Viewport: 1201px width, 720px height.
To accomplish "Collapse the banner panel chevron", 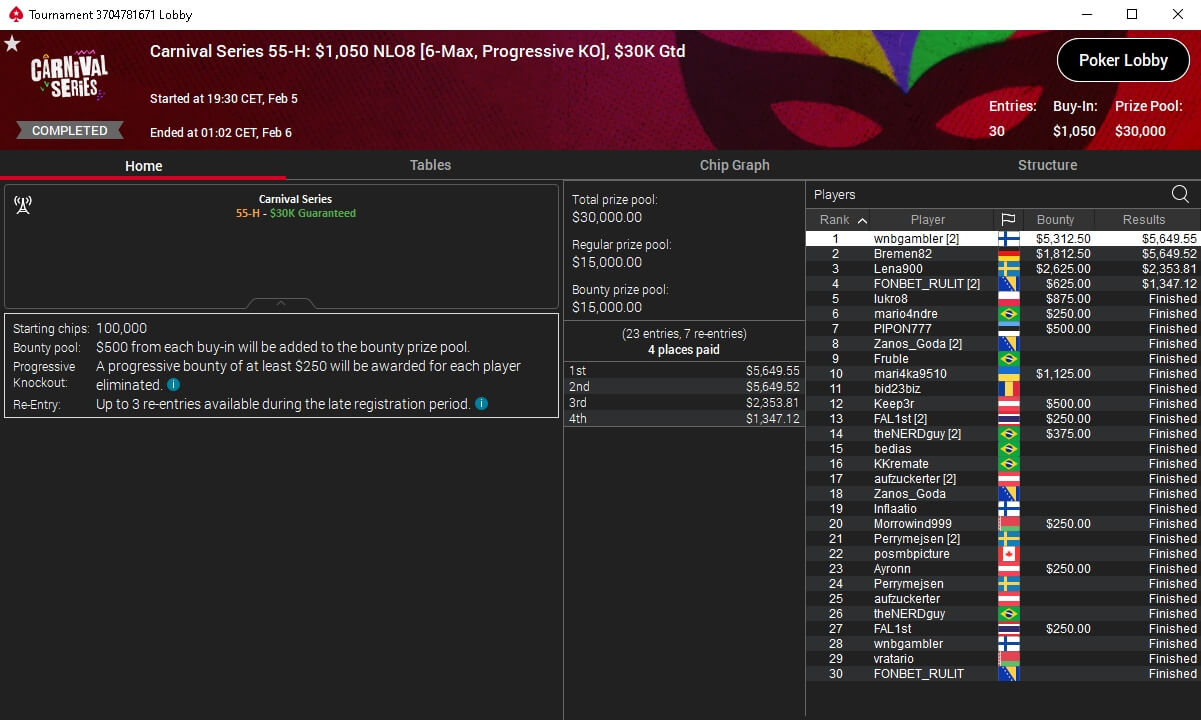I will pyautogui.click(x=281, y=302).
